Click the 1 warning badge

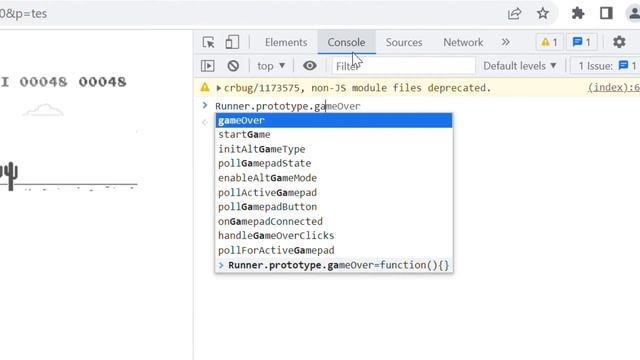click(549, 42)
